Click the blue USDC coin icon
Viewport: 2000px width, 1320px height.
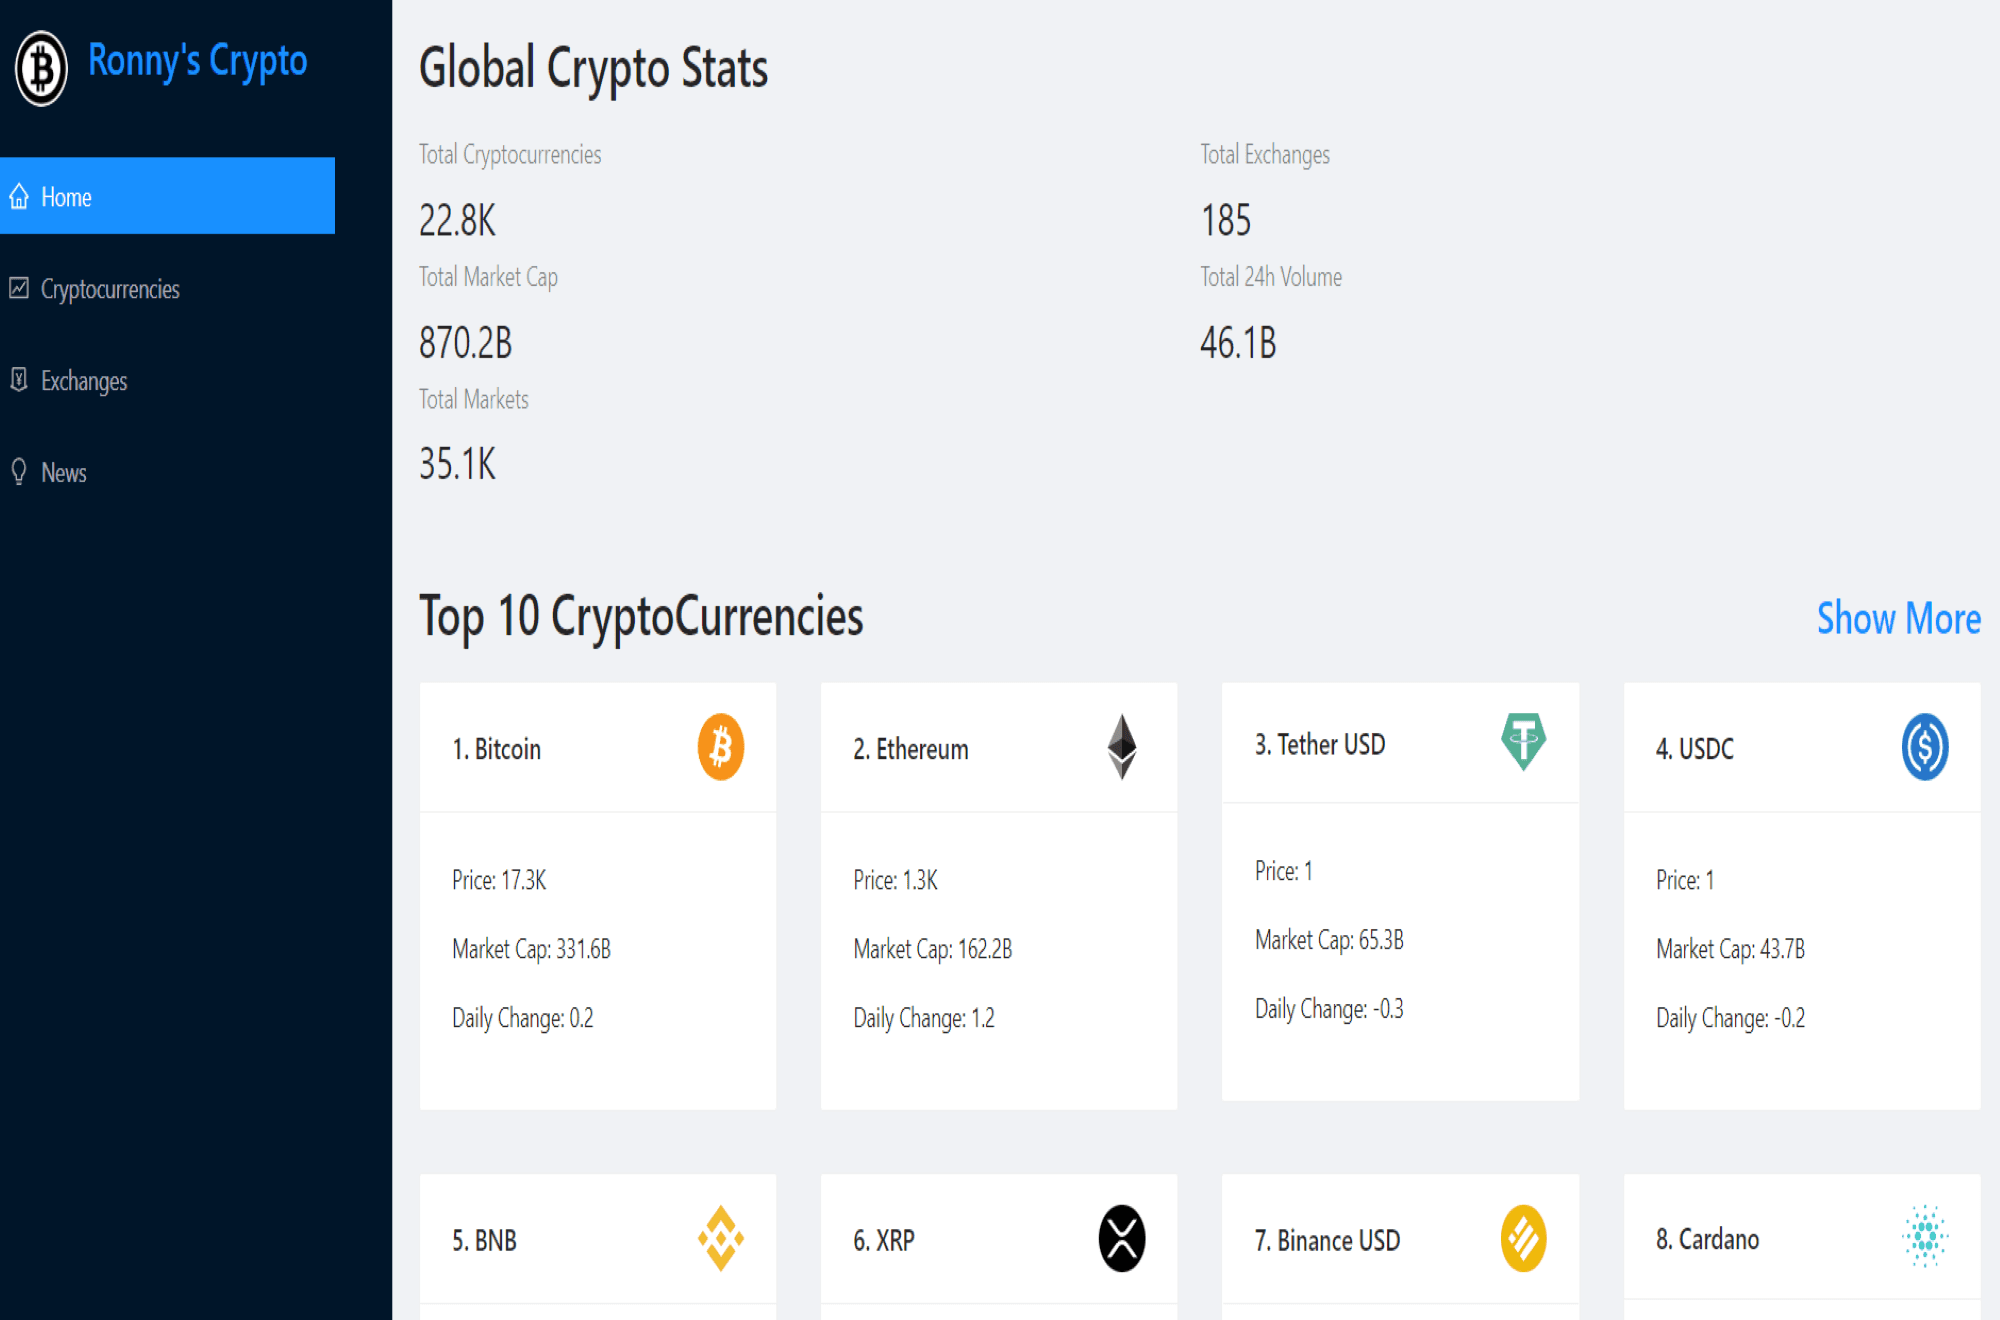pyautogui.click(x=1924, y=747)
